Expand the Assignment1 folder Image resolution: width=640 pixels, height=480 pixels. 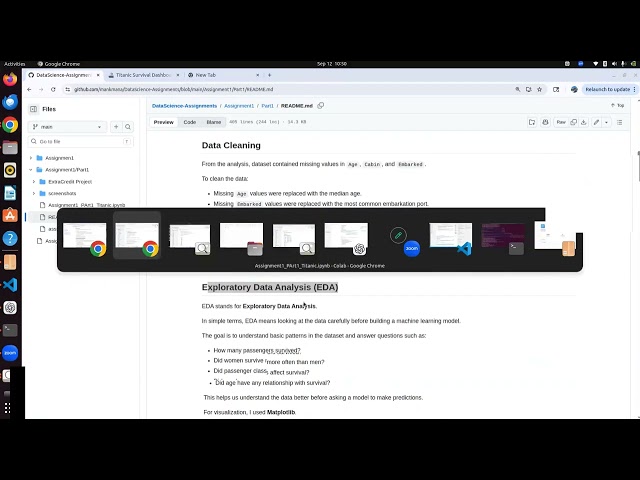coord(31,158)
